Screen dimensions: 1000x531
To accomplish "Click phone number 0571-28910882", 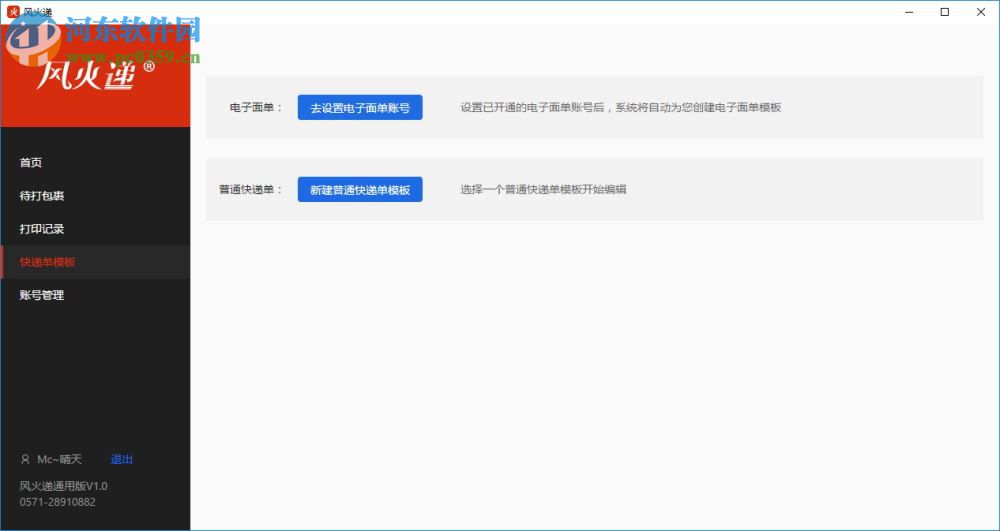I will (57, 502).
